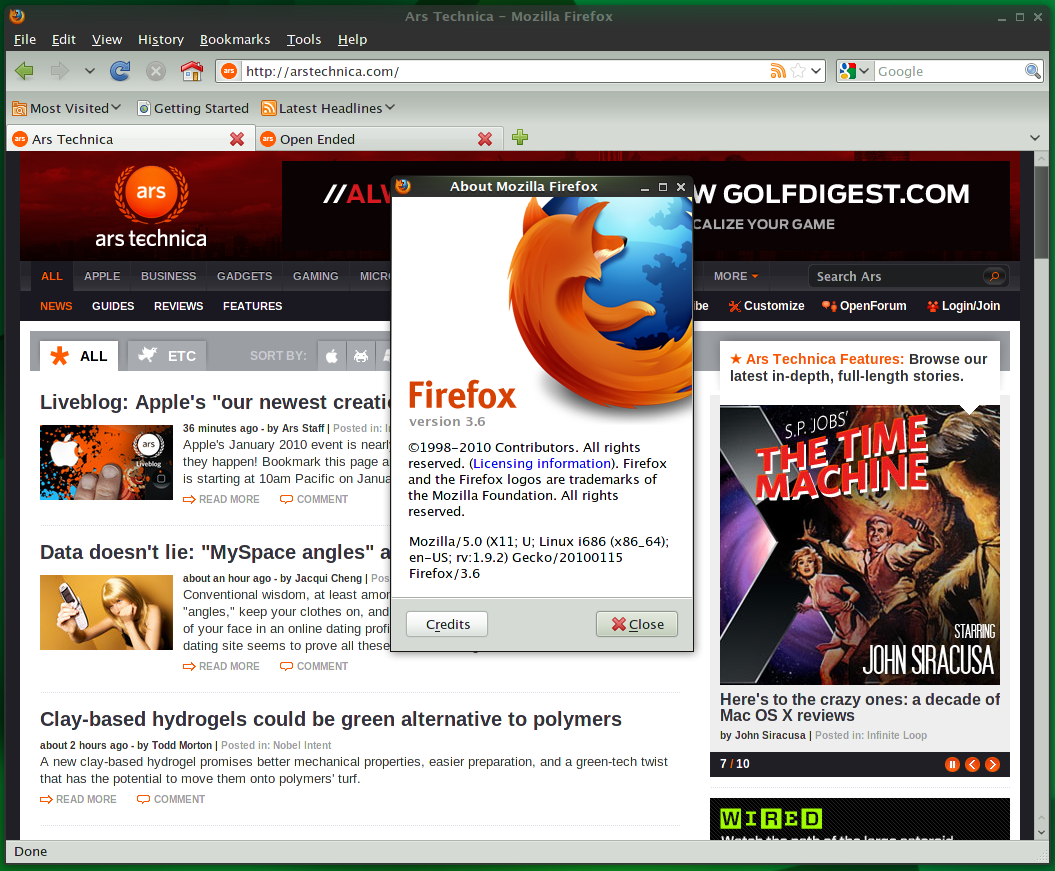
Task: Click the ars site icon in address bar
Action: click(x=229, y=71)
